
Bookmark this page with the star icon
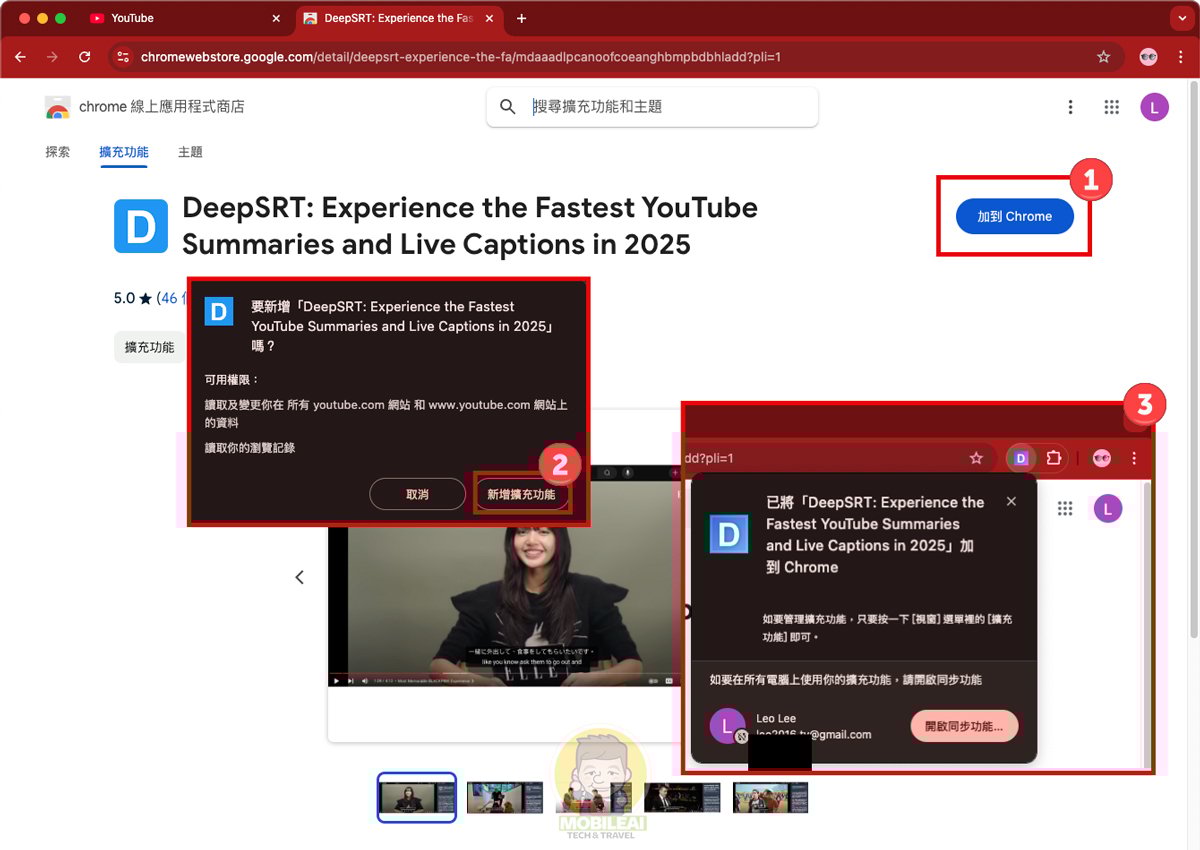(1103, 57)
